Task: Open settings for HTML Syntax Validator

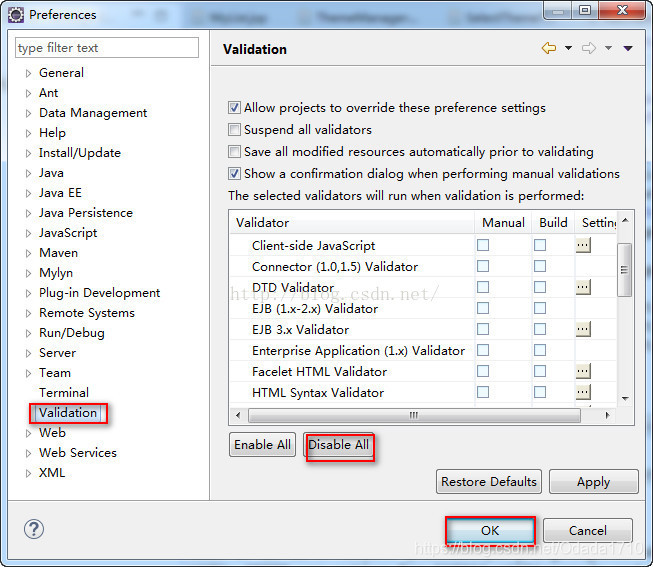Action: 583,392
